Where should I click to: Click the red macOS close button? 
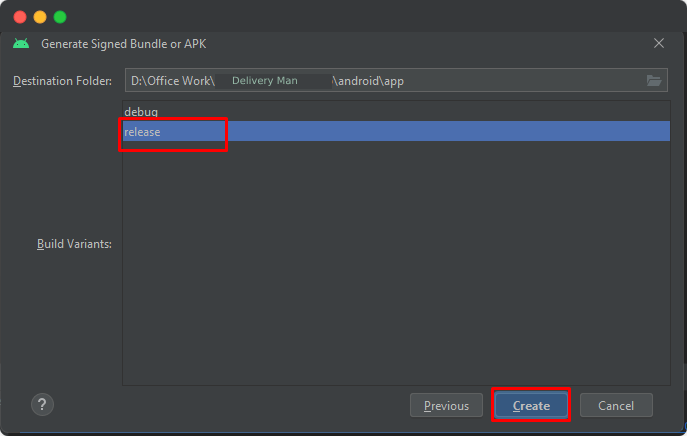(20, 17)
